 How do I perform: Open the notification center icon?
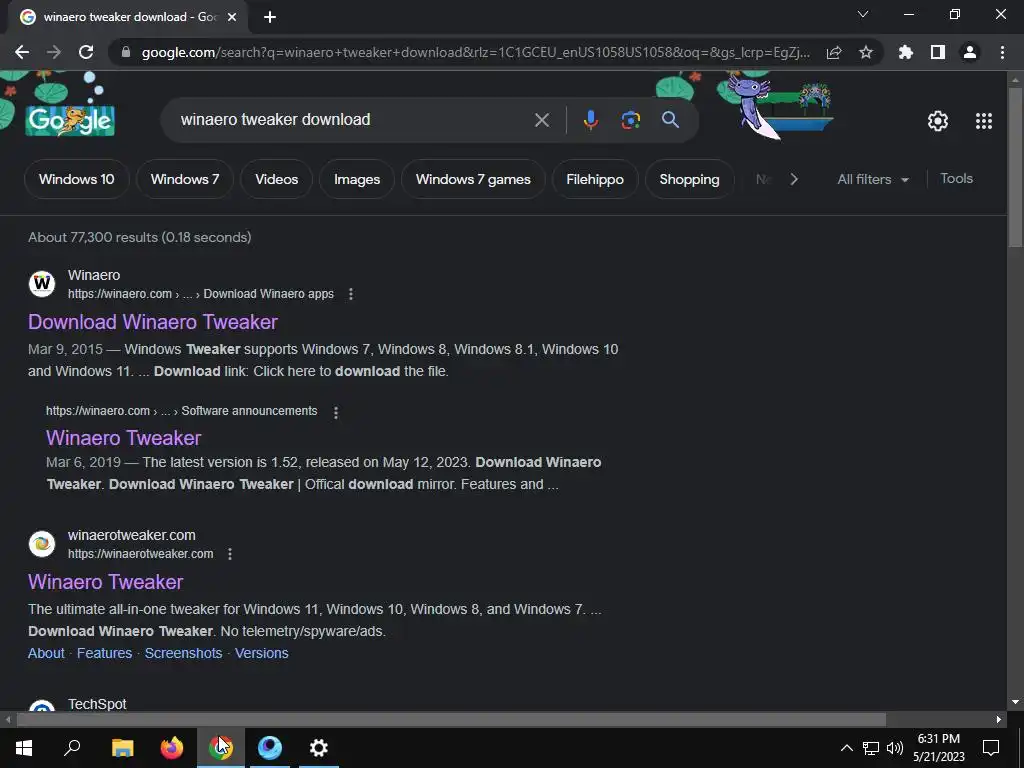[x=991, y=748]
